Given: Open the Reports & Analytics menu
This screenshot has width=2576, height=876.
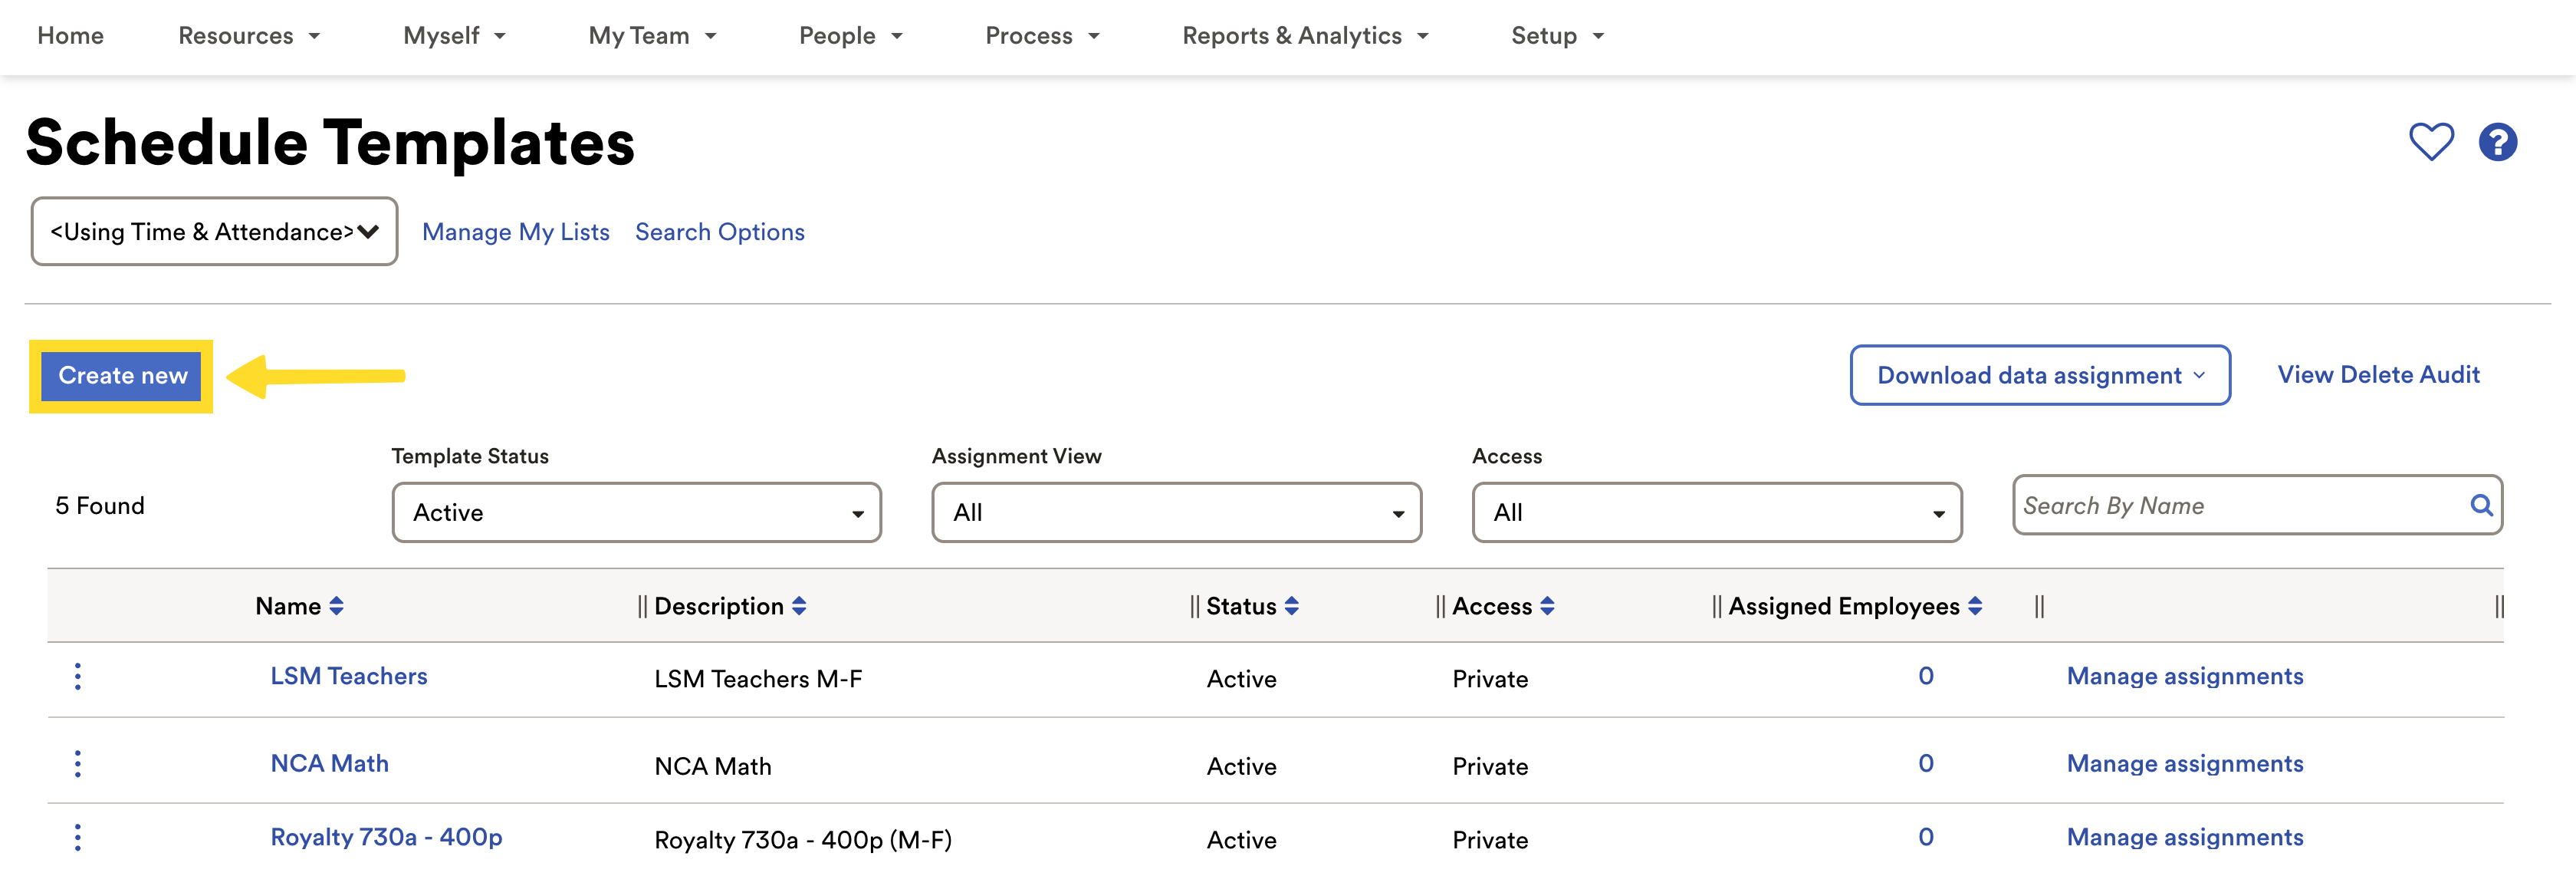Looking at the screenshot, I should (x=1305, y=36).
